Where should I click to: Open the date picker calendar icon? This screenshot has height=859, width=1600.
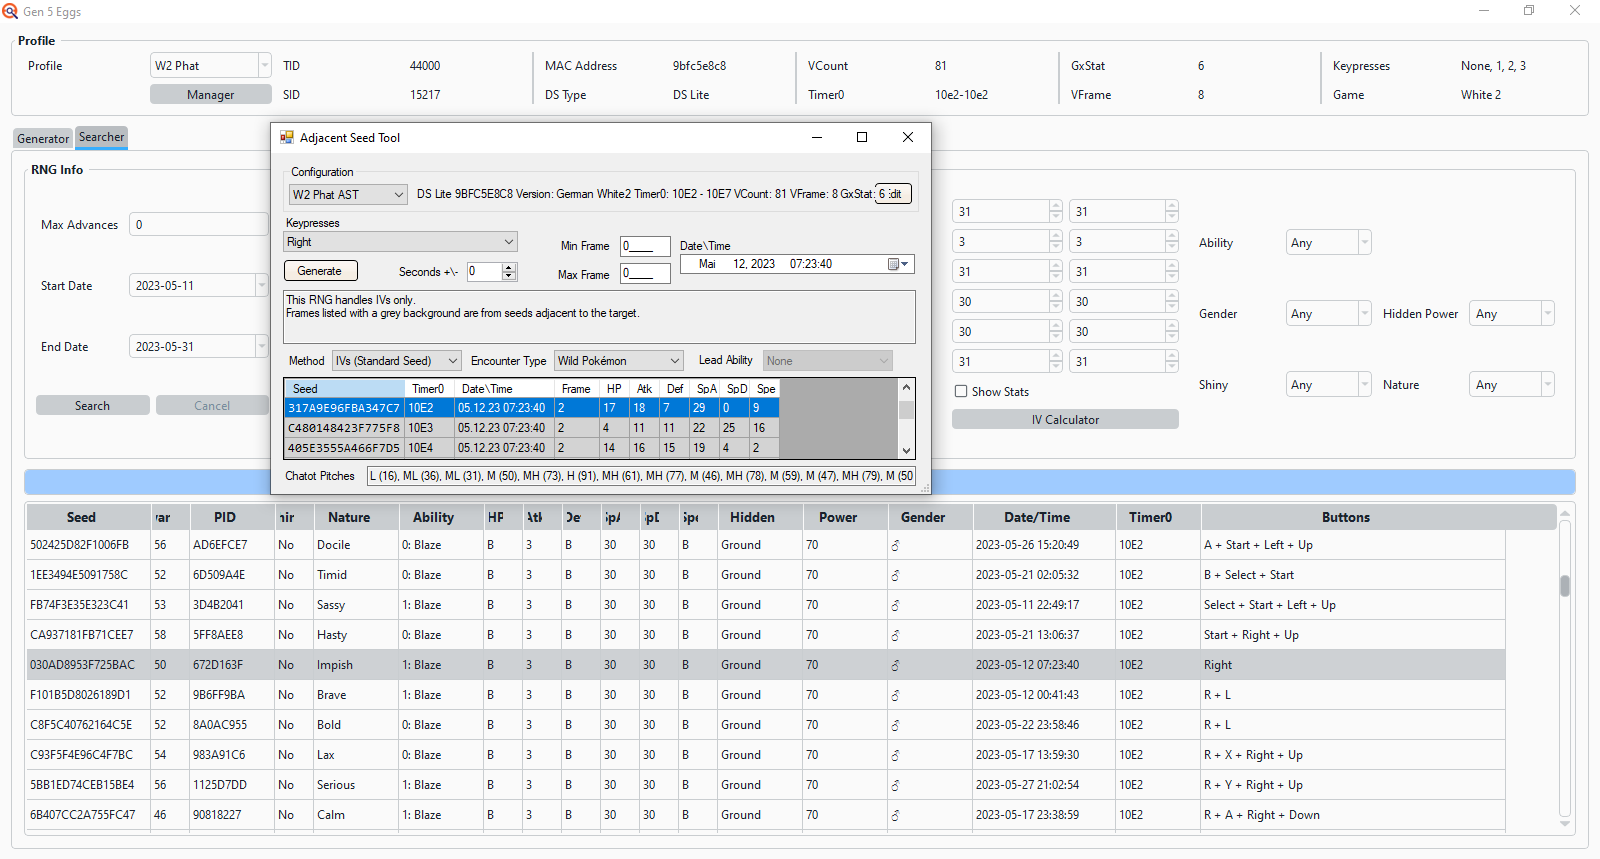point(897,264)
